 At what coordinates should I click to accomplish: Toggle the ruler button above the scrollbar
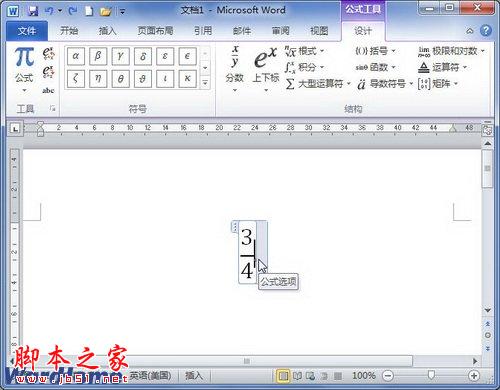pos(487,129)
